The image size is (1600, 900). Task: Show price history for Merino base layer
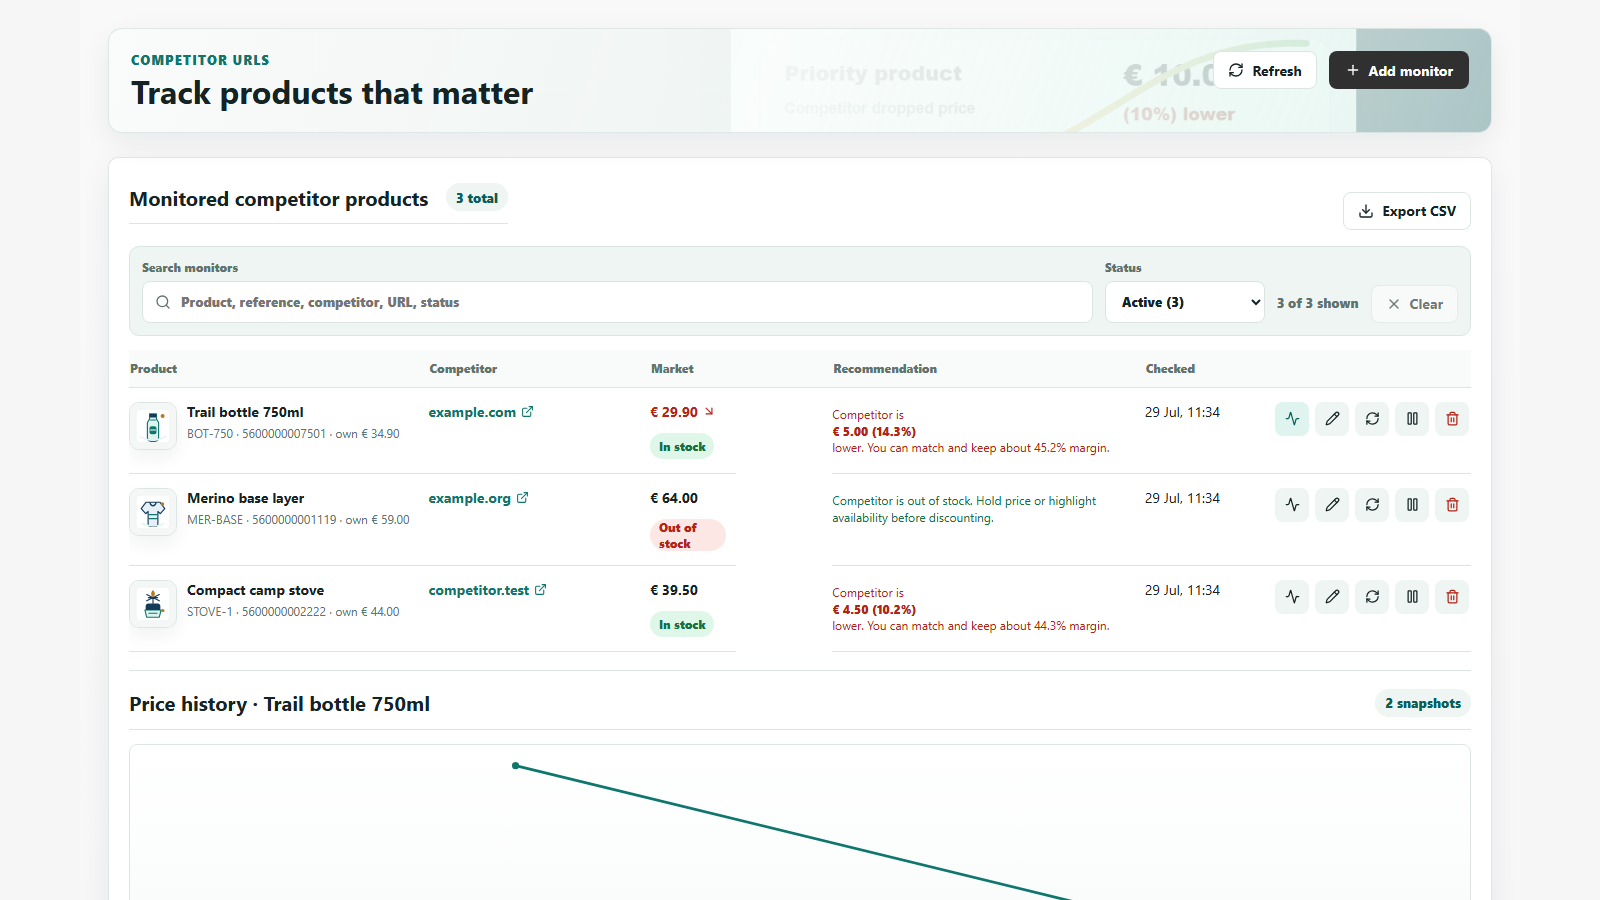1292,505
